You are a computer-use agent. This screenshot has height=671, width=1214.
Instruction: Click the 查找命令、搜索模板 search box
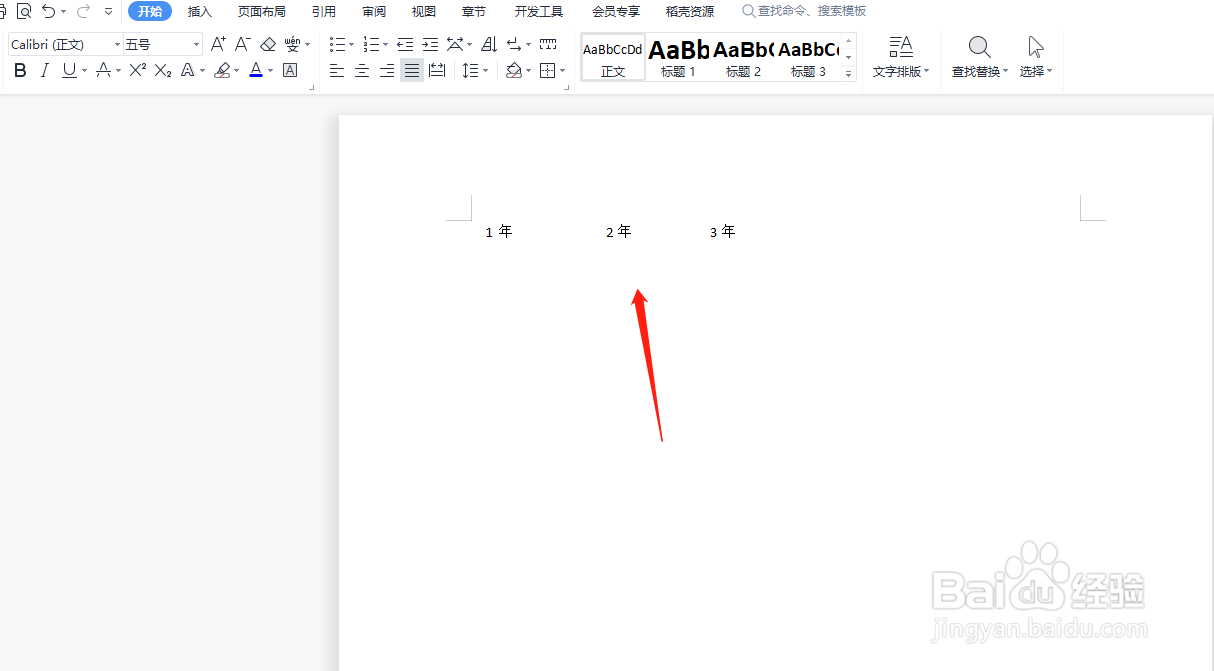pos(804,11)
